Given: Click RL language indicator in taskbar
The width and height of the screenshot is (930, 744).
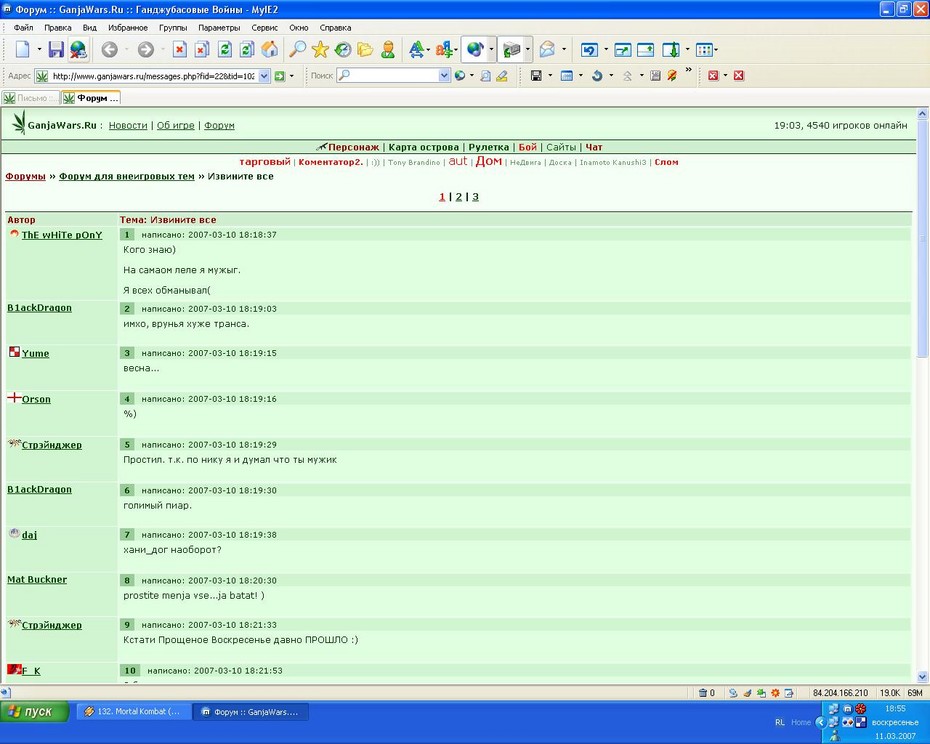Looking at the screenshot, I should tap(779, 722).
